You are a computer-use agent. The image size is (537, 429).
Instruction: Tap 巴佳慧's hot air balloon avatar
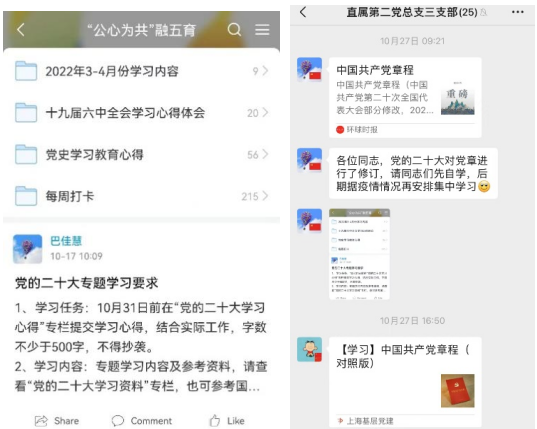point(27,249)
